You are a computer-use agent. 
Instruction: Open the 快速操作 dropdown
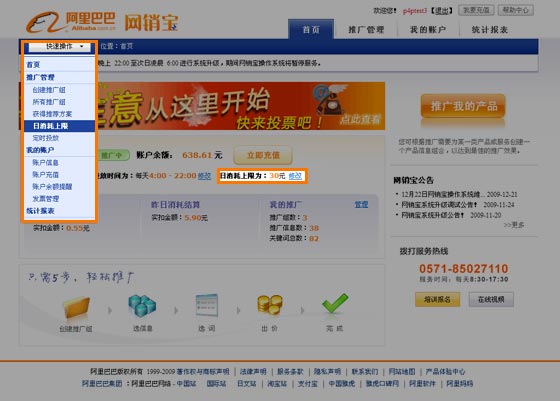pos(59,46)
